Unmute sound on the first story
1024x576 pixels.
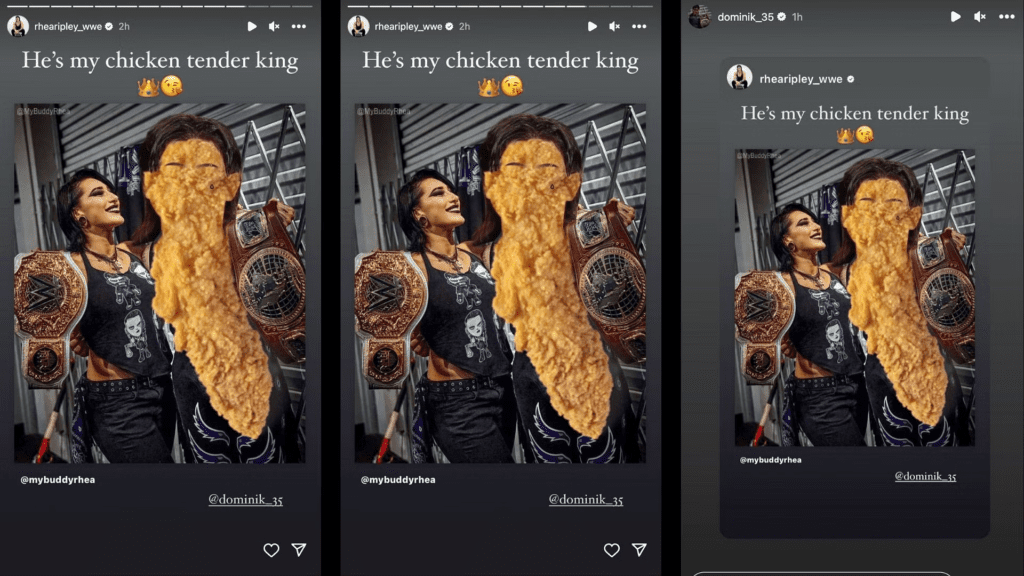(274, 27)
